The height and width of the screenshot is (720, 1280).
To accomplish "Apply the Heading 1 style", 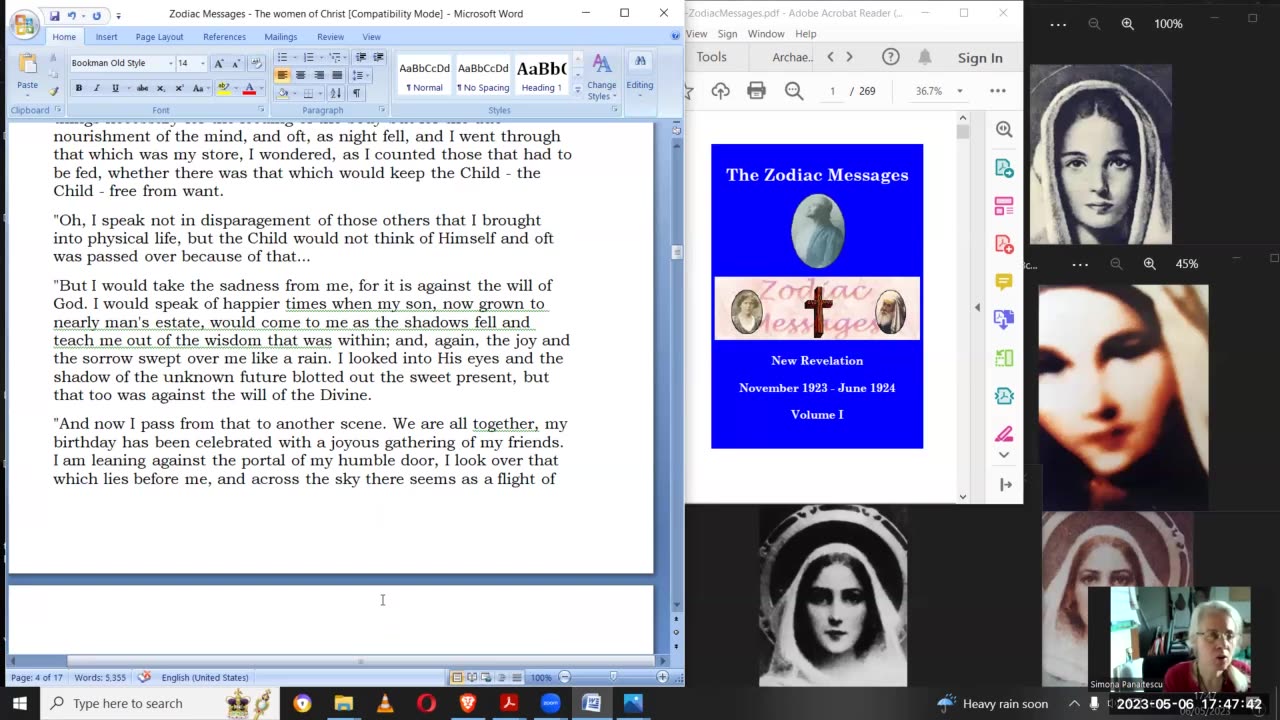I will coord(541,75).
